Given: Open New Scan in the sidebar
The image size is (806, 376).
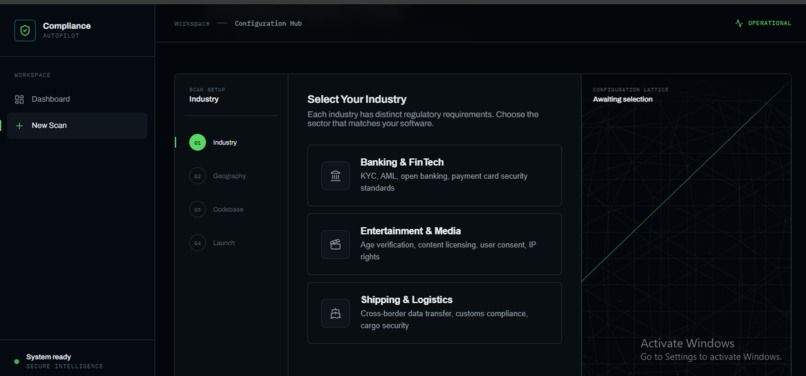Looking at the screenshot, I should [x=77, y=126].
